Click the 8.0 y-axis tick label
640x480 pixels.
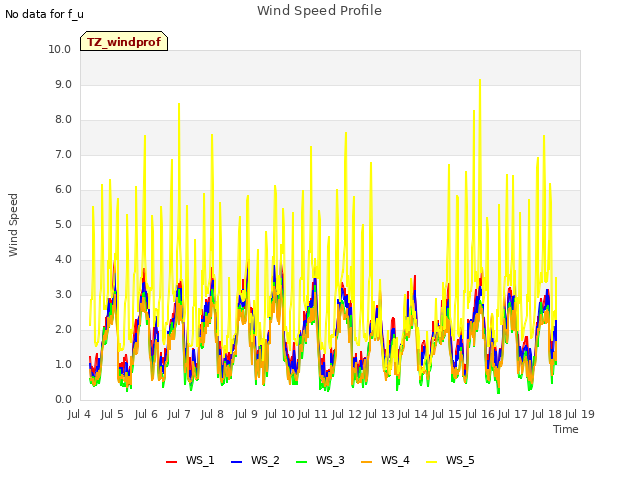click(x=63, y=120)
